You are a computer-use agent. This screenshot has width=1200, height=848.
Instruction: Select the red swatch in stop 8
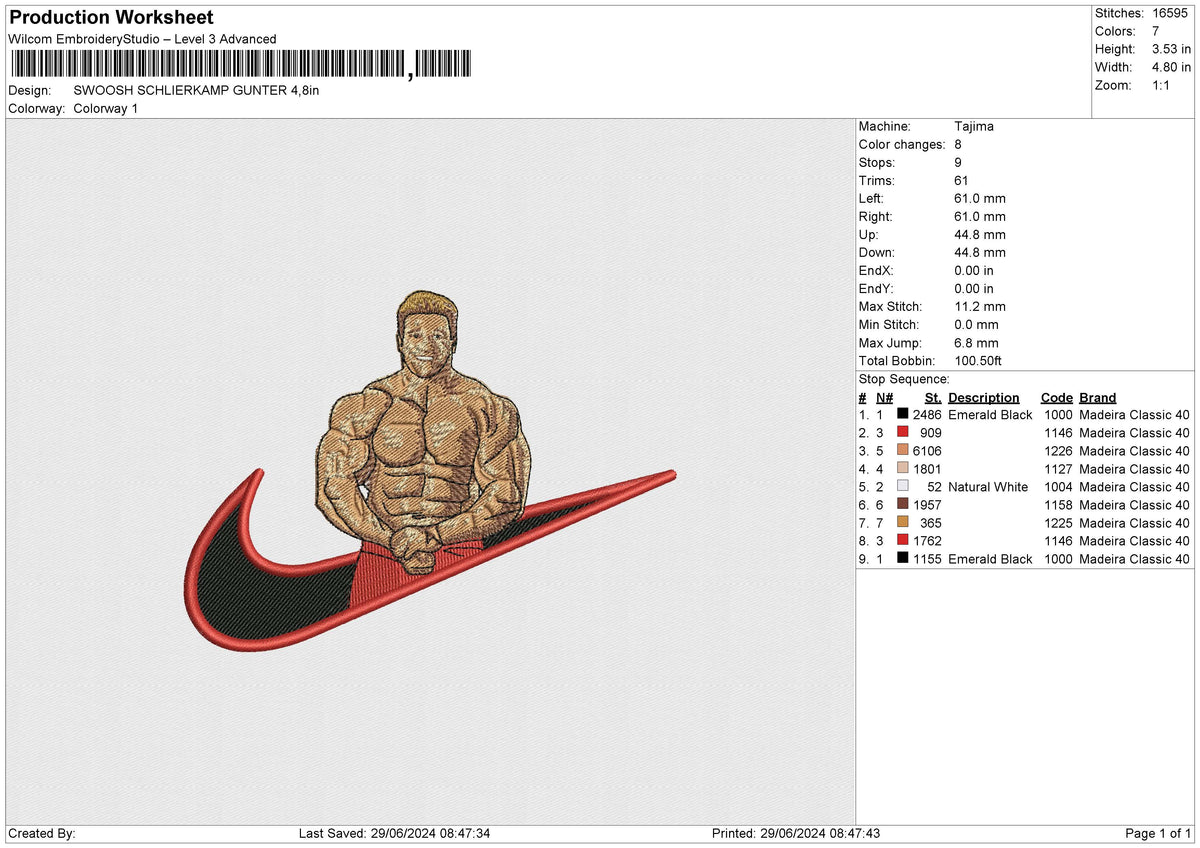coord(902,541)
